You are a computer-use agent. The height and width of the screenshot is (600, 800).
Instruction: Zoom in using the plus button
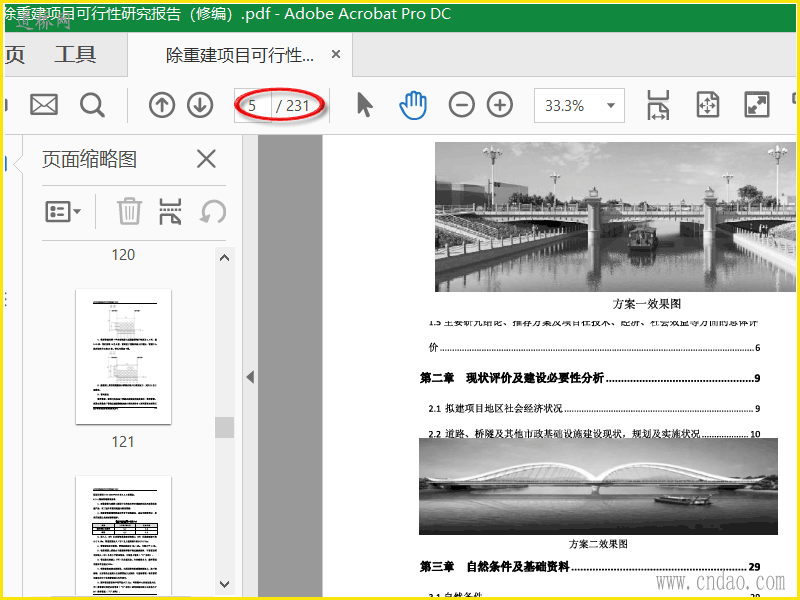pos(500,105)
